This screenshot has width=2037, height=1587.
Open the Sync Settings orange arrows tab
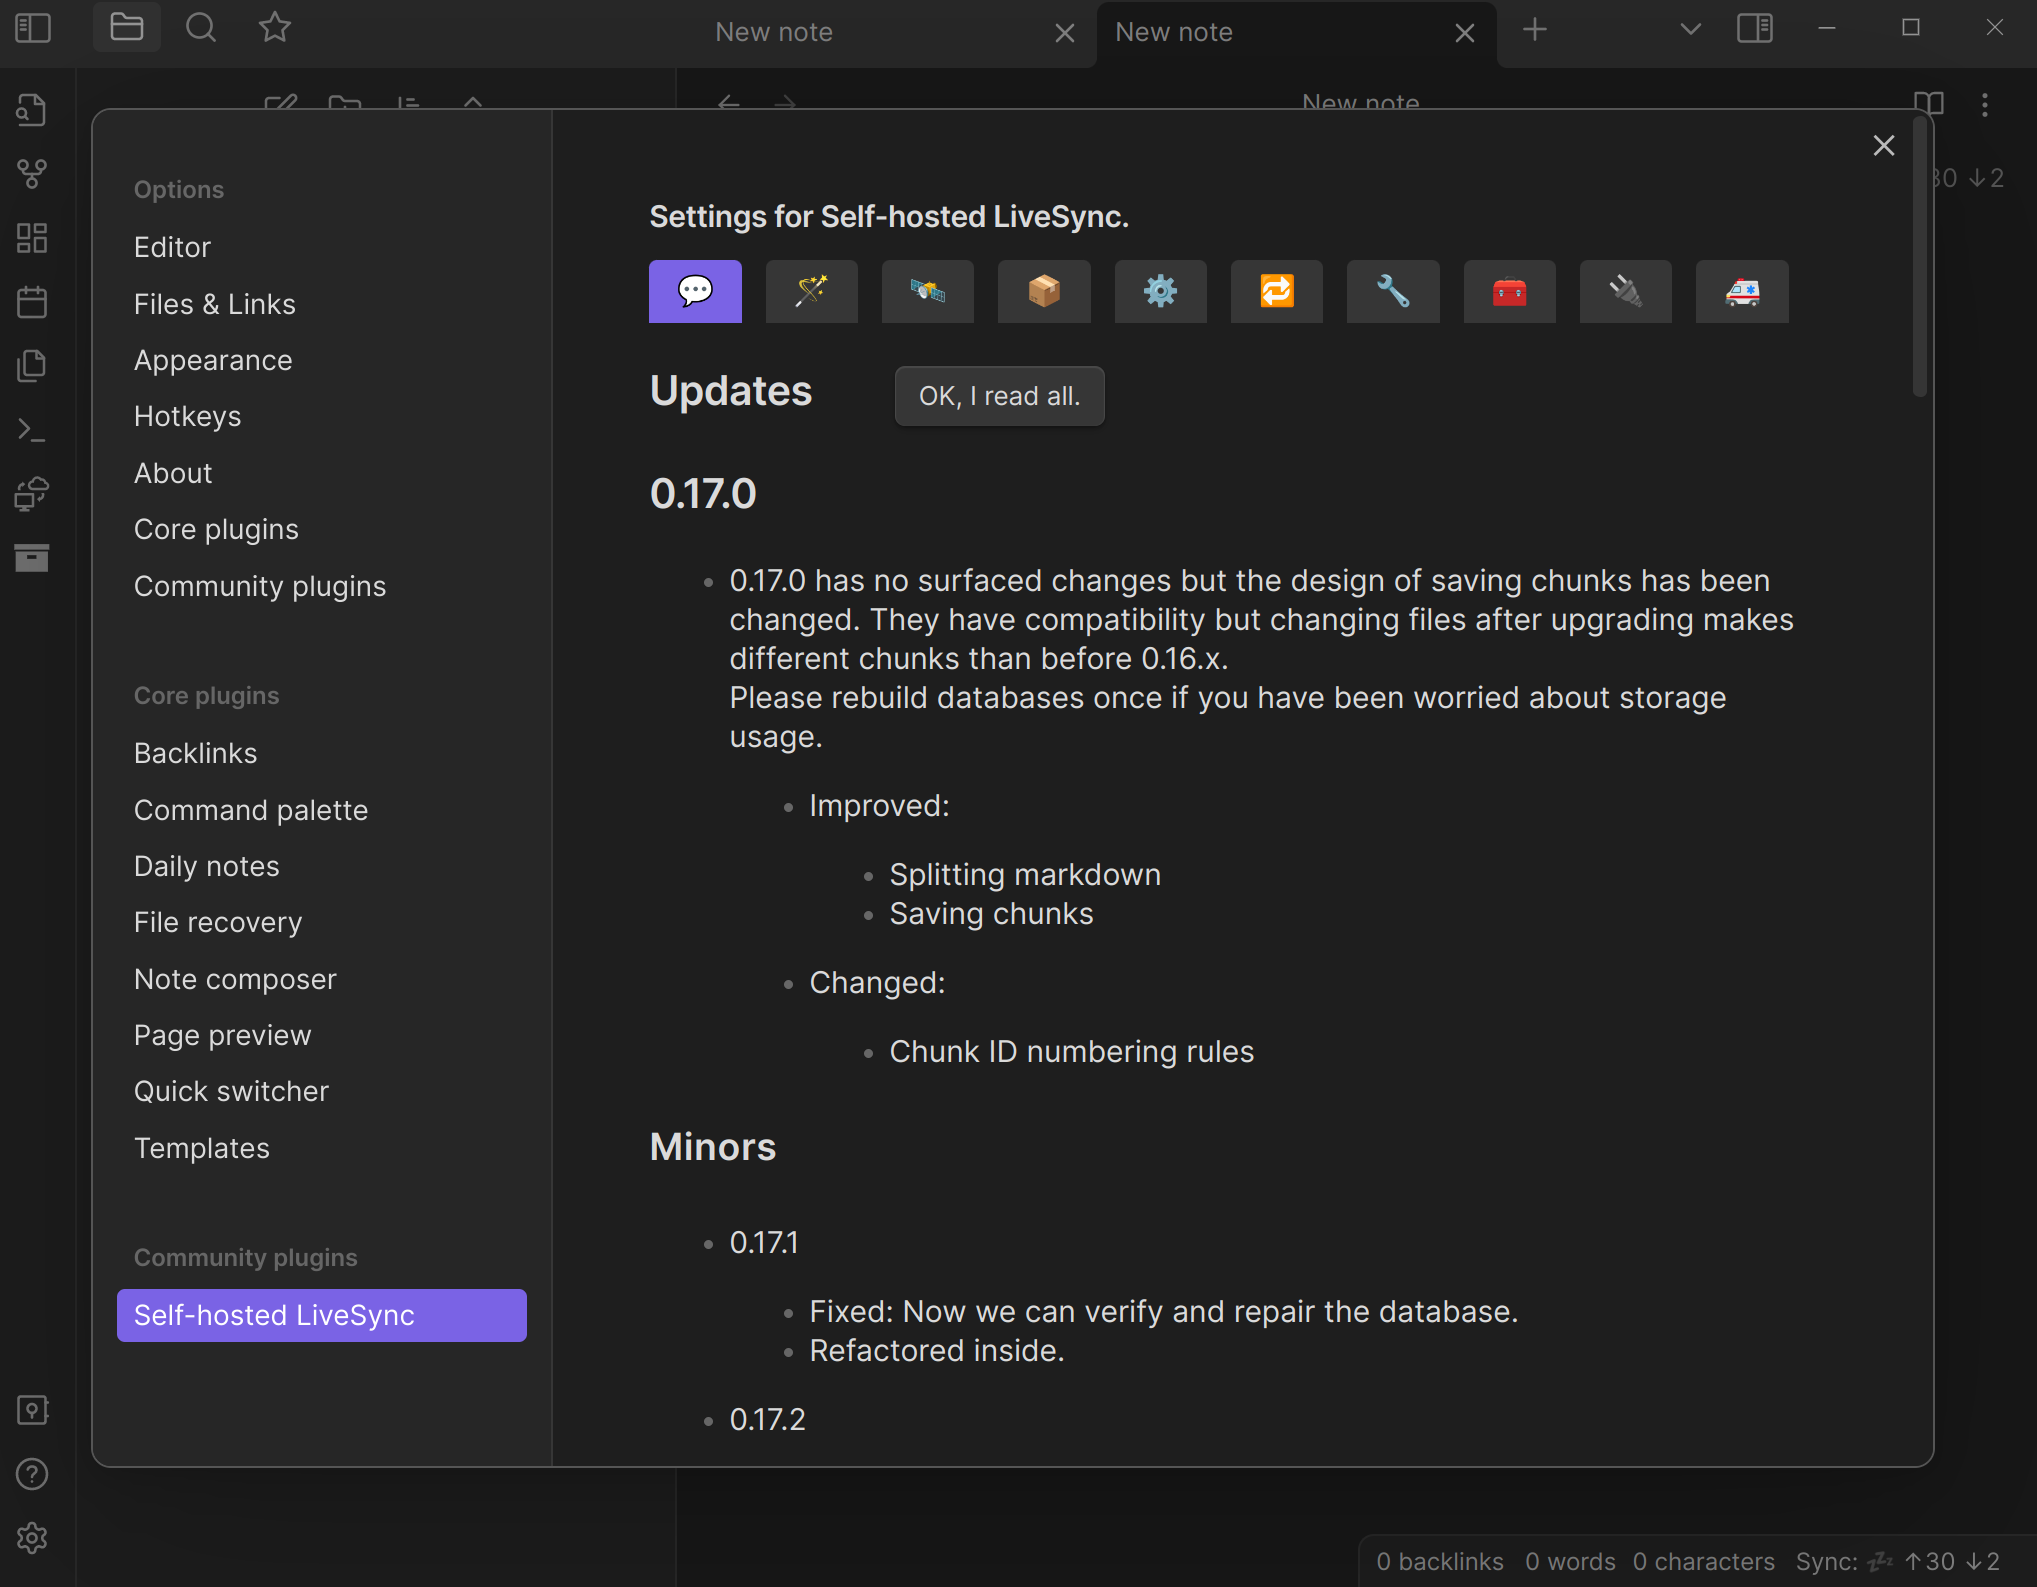click(1277, 291)
